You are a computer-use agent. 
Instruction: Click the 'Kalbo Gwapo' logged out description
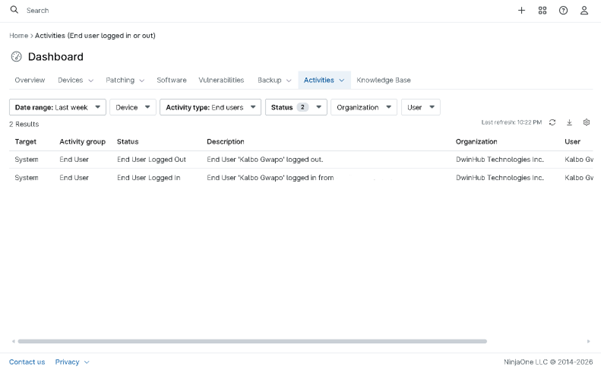[265, 160]
